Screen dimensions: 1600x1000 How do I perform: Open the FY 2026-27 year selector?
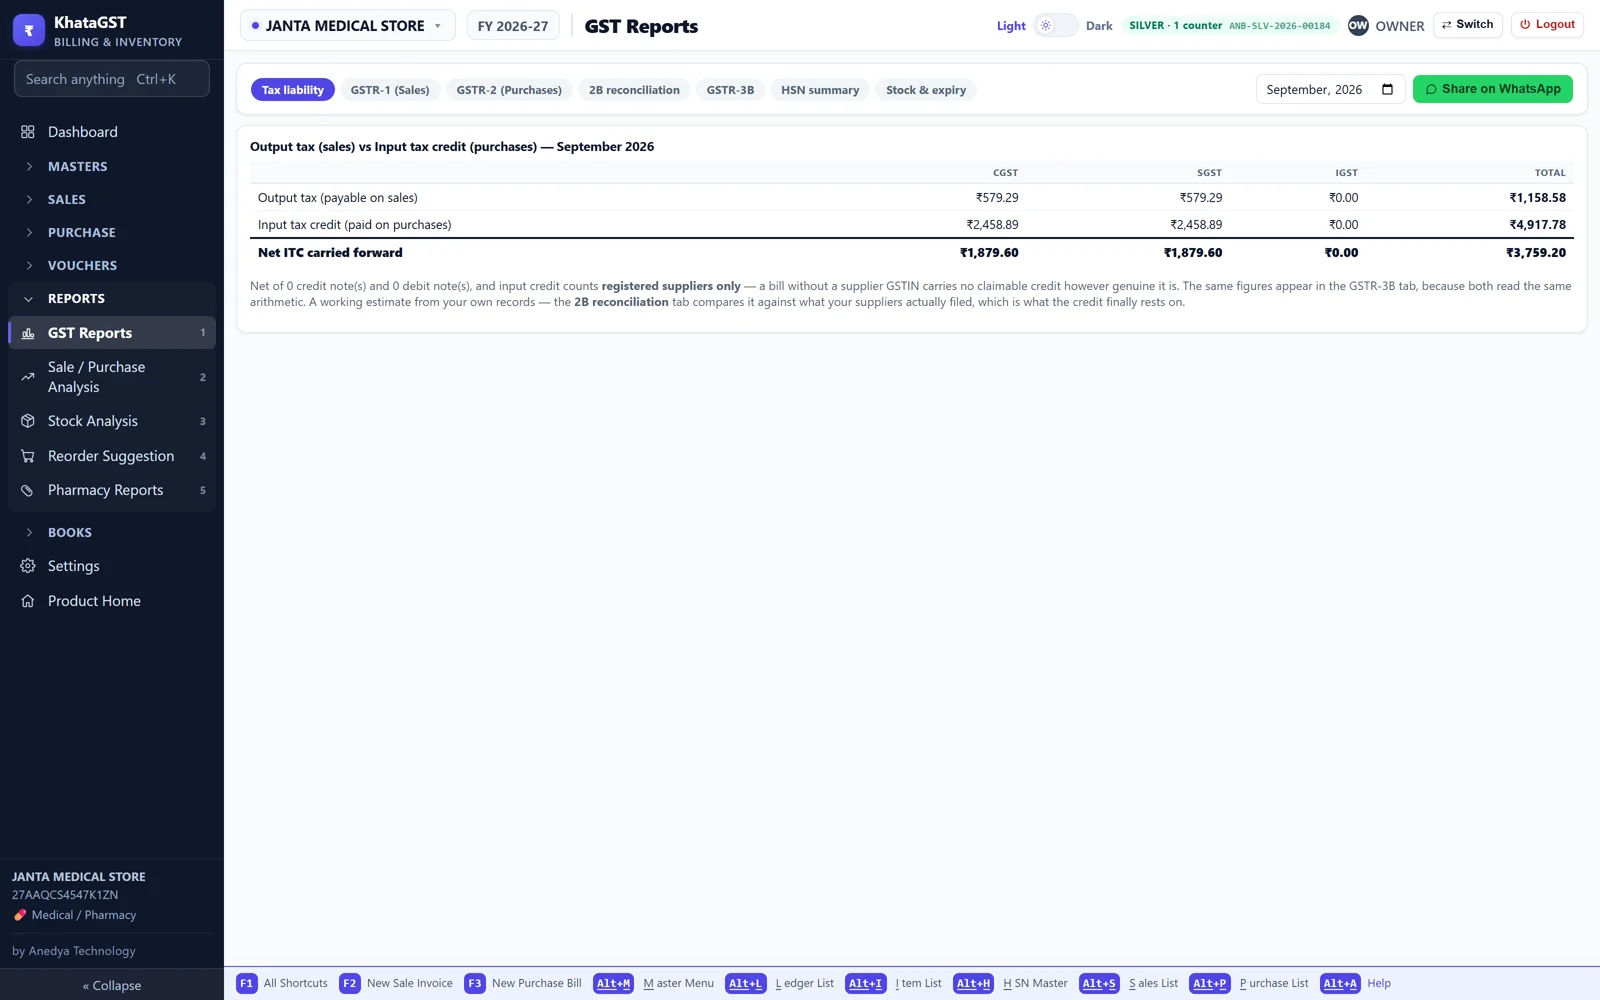point(513,26)
